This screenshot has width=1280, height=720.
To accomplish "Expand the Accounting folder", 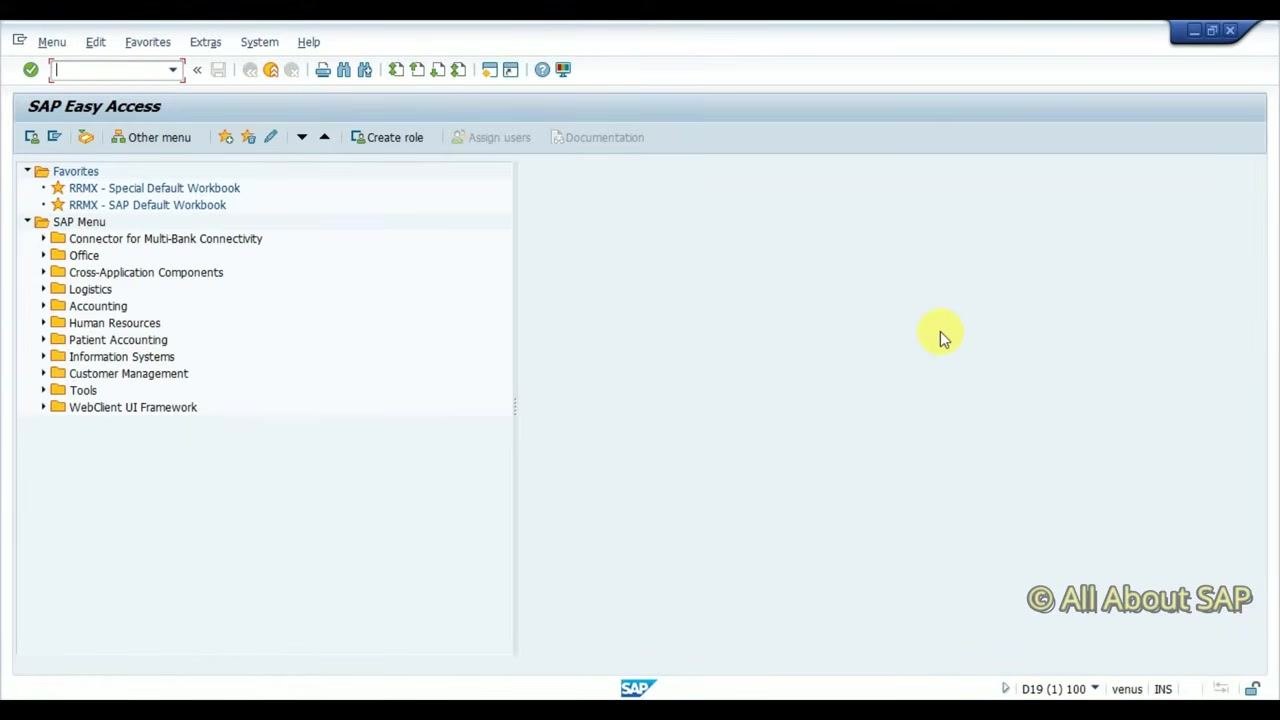I will click(x=44, y=306).
